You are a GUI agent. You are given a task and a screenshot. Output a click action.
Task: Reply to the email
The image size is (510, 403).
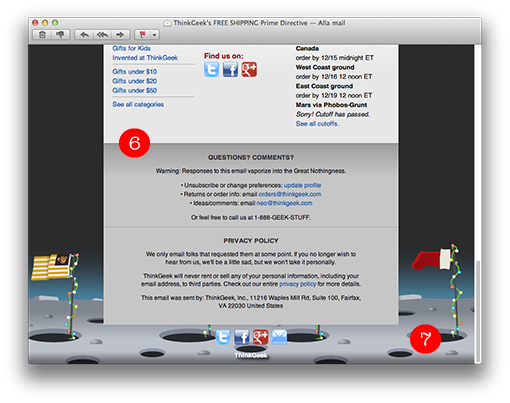coord(84,35)
